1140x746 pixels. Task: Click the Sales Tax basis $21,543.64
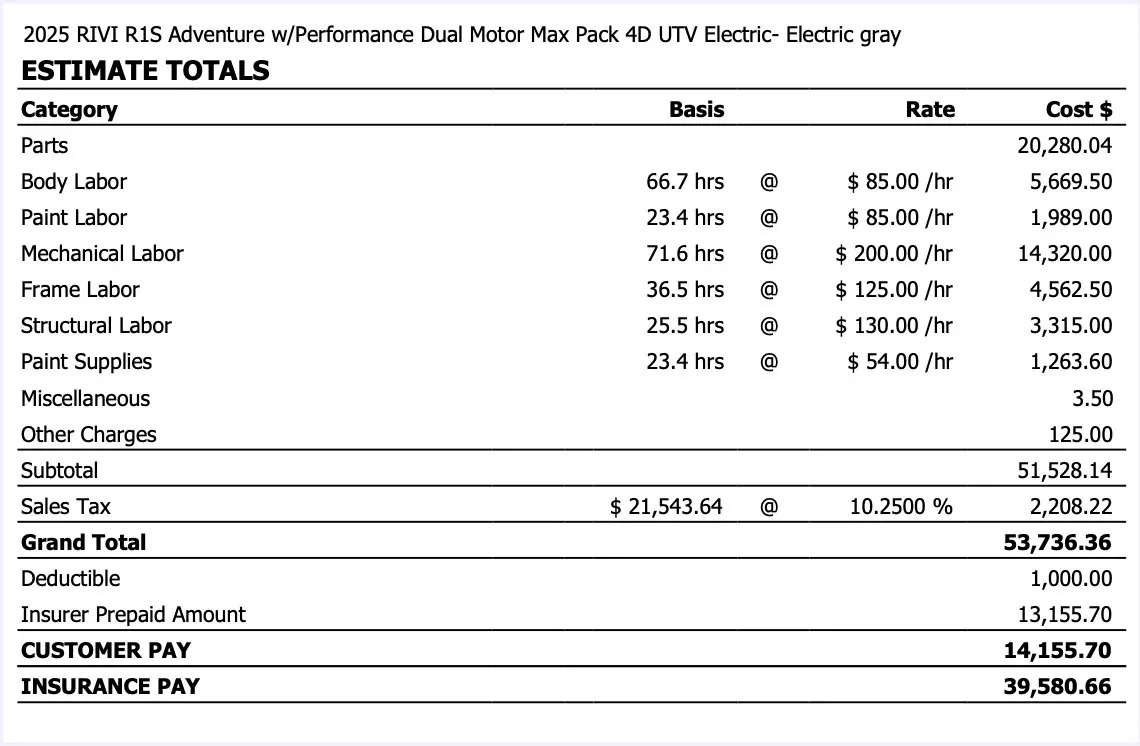(666, 506)
